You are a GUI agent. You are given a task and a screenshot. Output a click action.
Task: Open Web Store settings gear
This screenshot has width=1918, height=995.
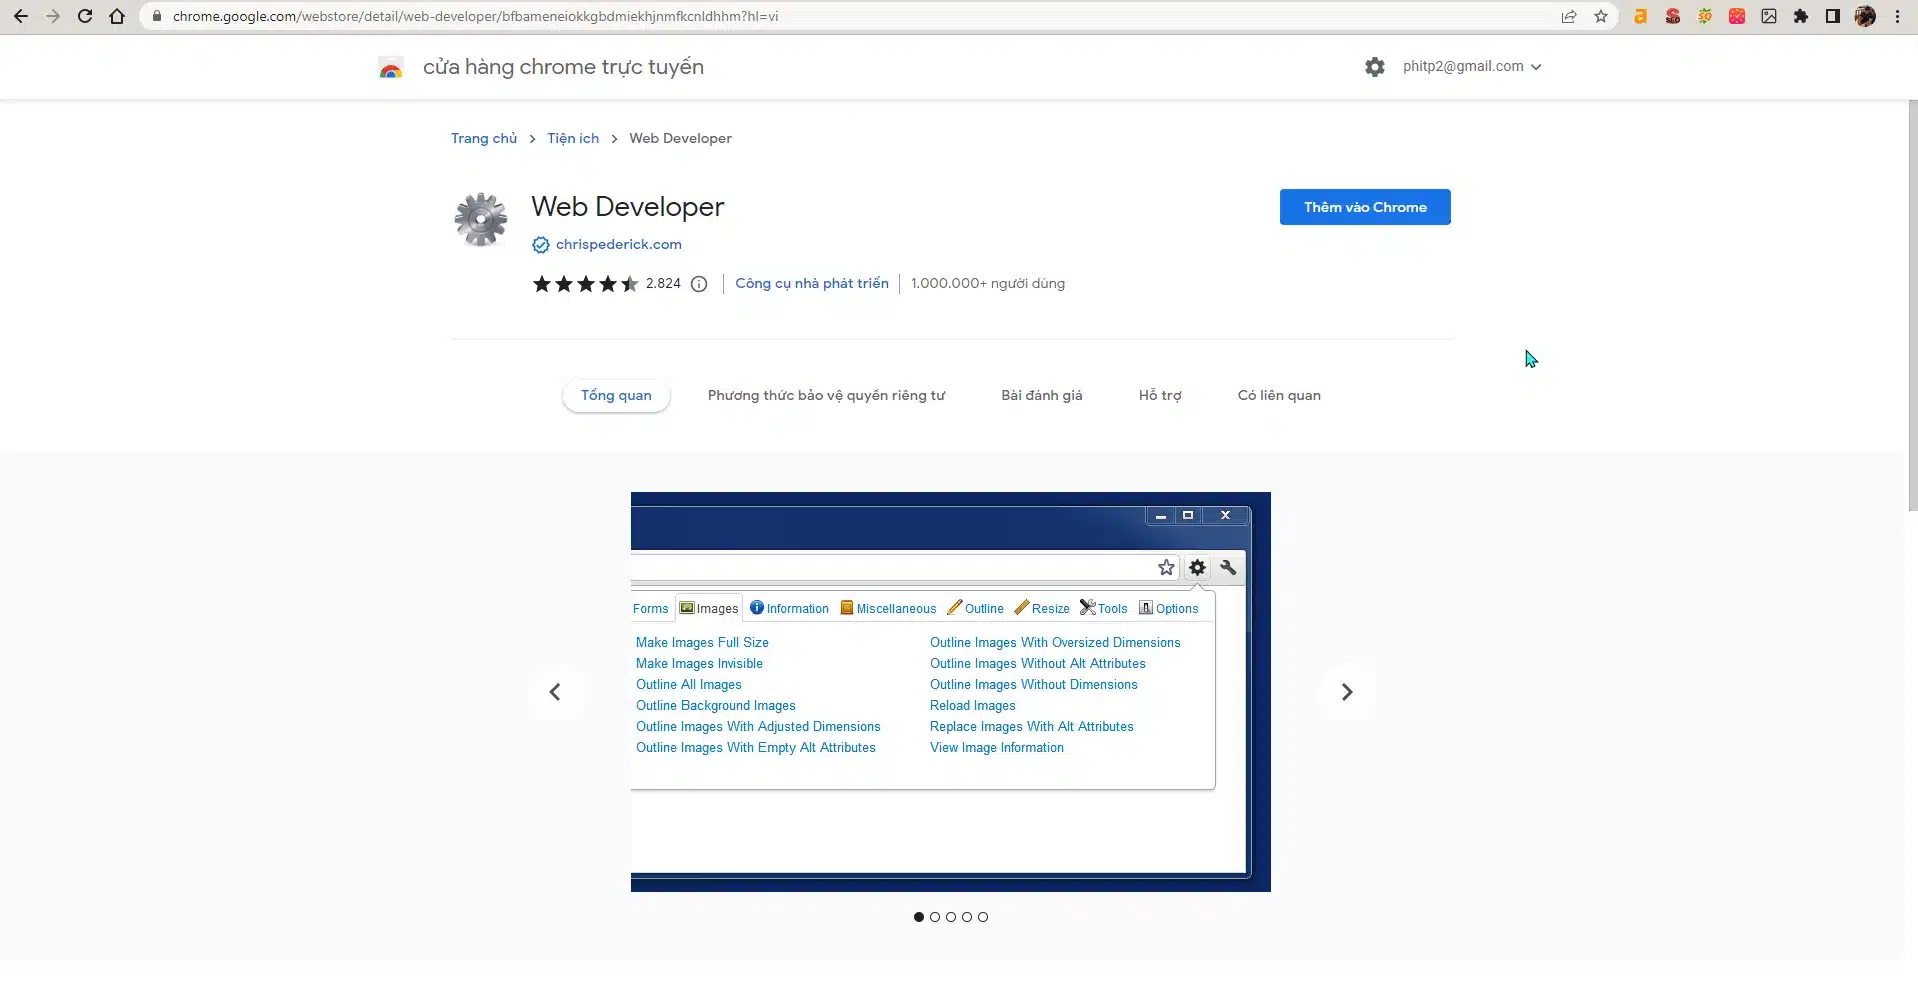[1375, 67]
